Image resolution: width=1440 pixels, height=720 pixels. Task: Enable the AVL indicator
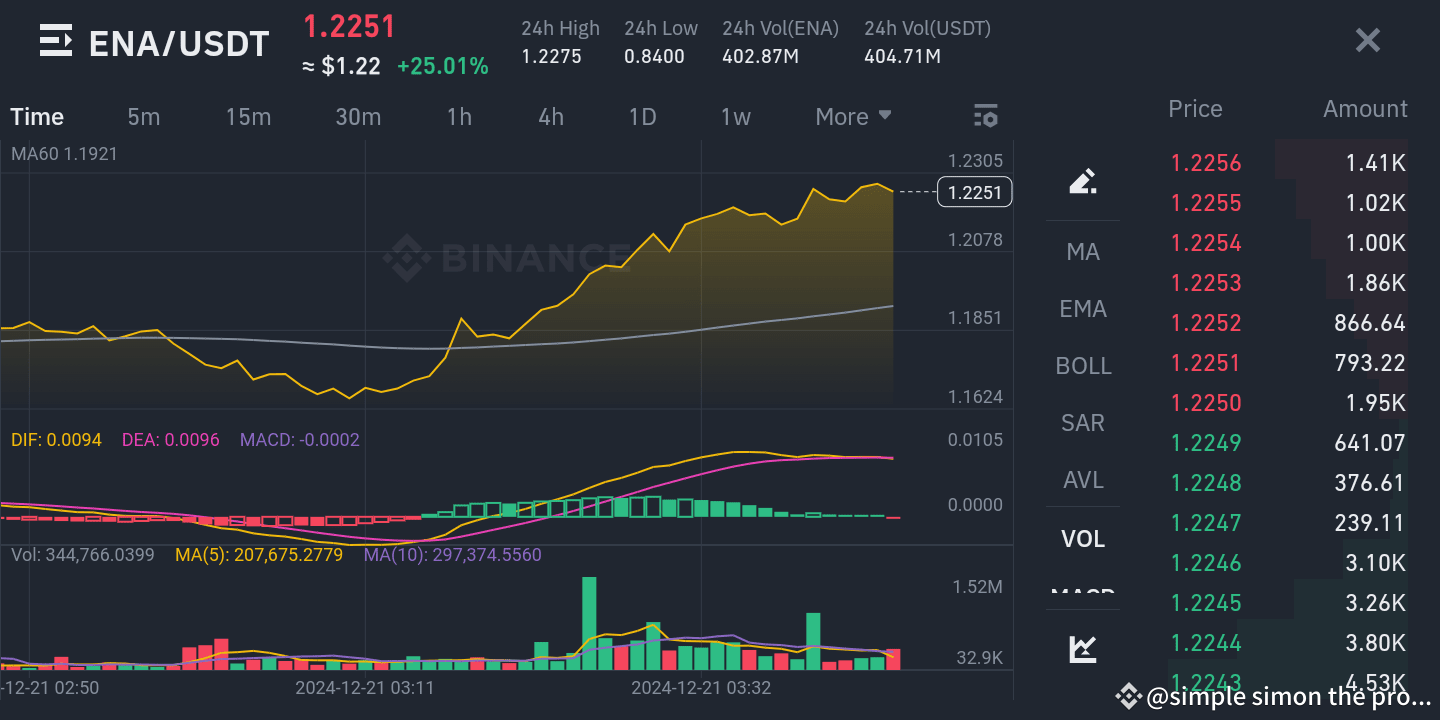pos(1083,479)
